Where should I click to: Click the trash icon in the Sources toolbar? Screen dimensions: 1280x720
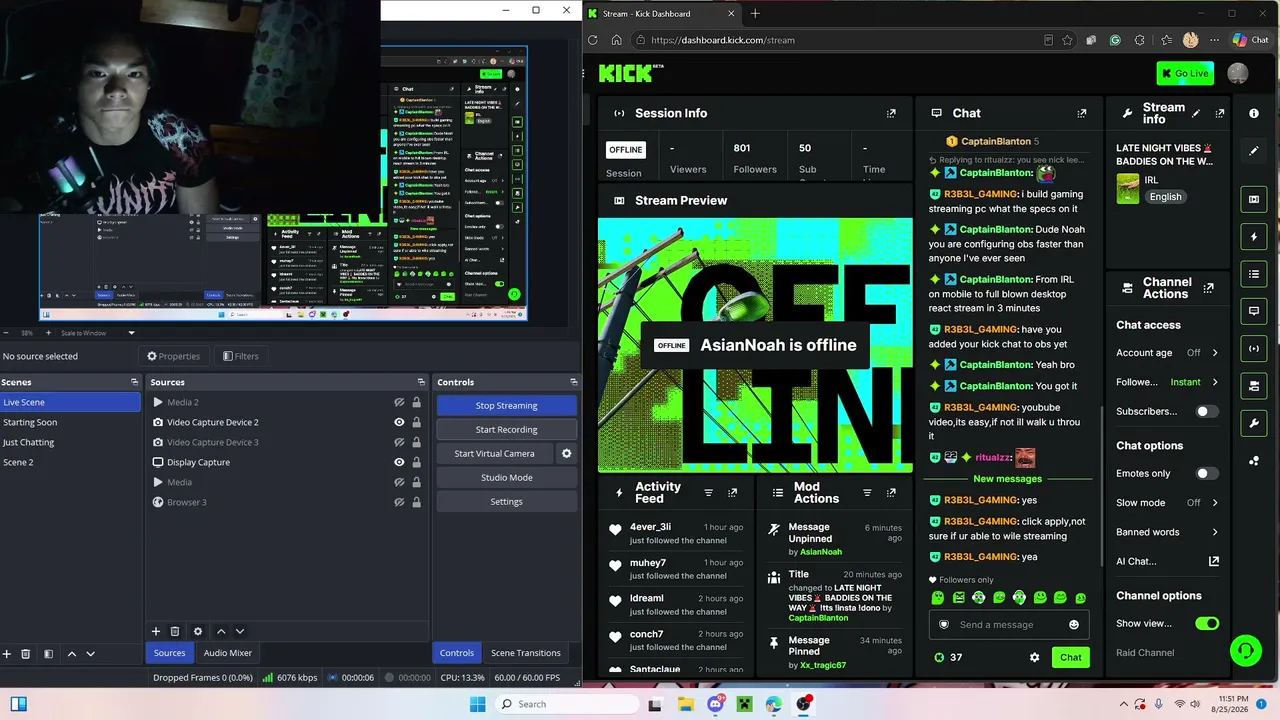tap(175, 631)
